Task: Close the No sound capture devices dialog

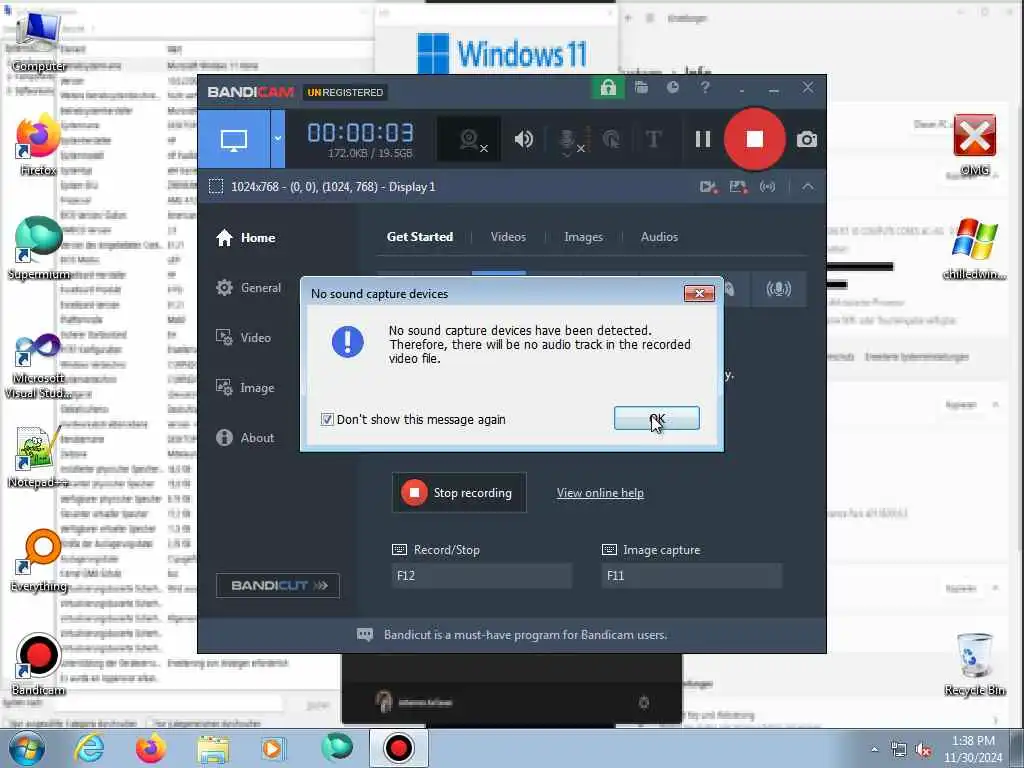Action: [x=699, y=293]
